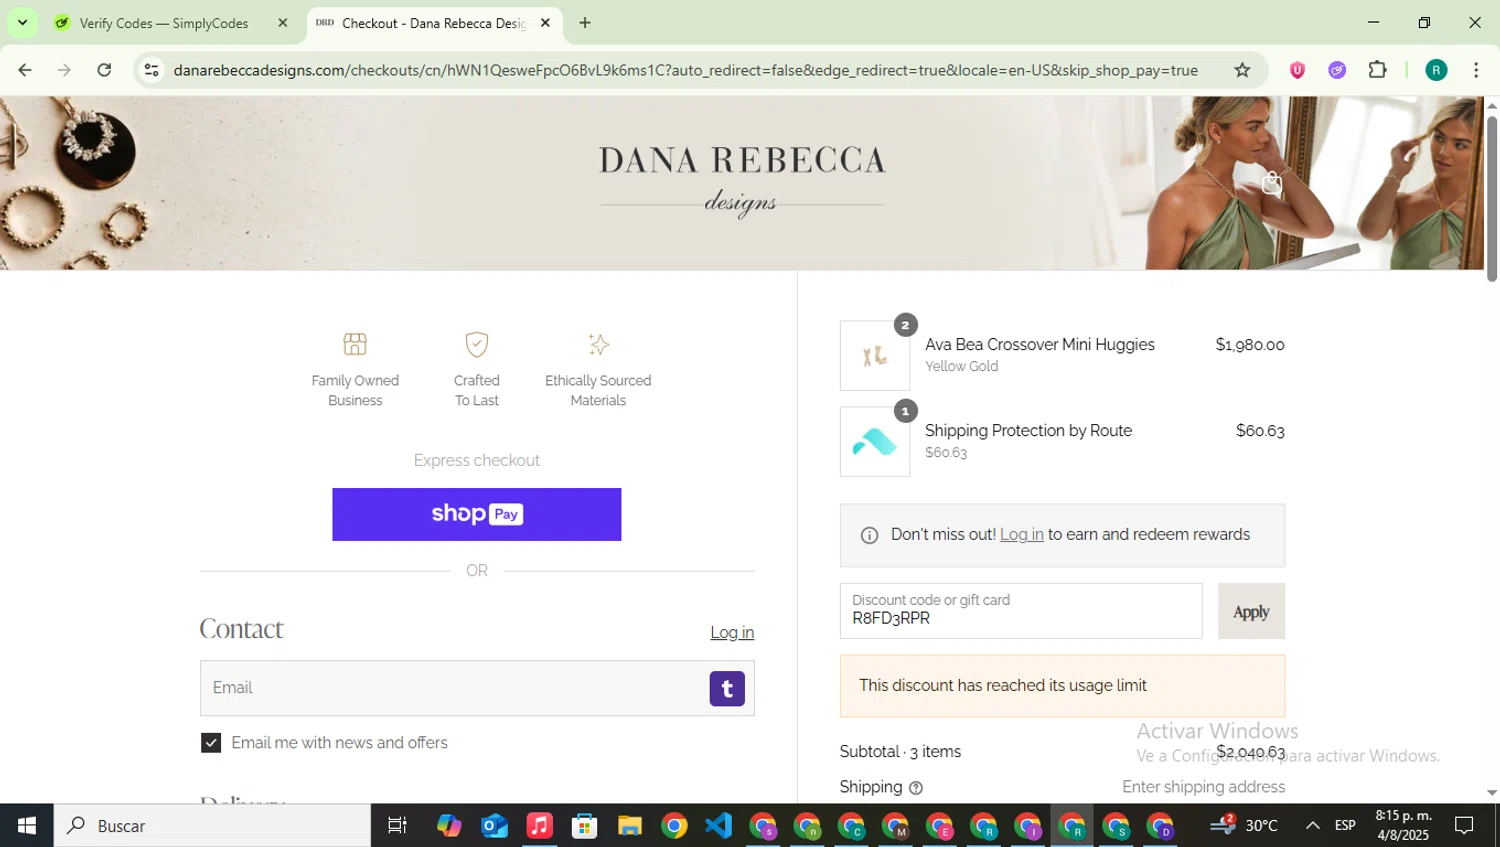Click the address bar URL
Viewport: 1500px width, 847px height.
pyautogui.click(x=686, y=70)
